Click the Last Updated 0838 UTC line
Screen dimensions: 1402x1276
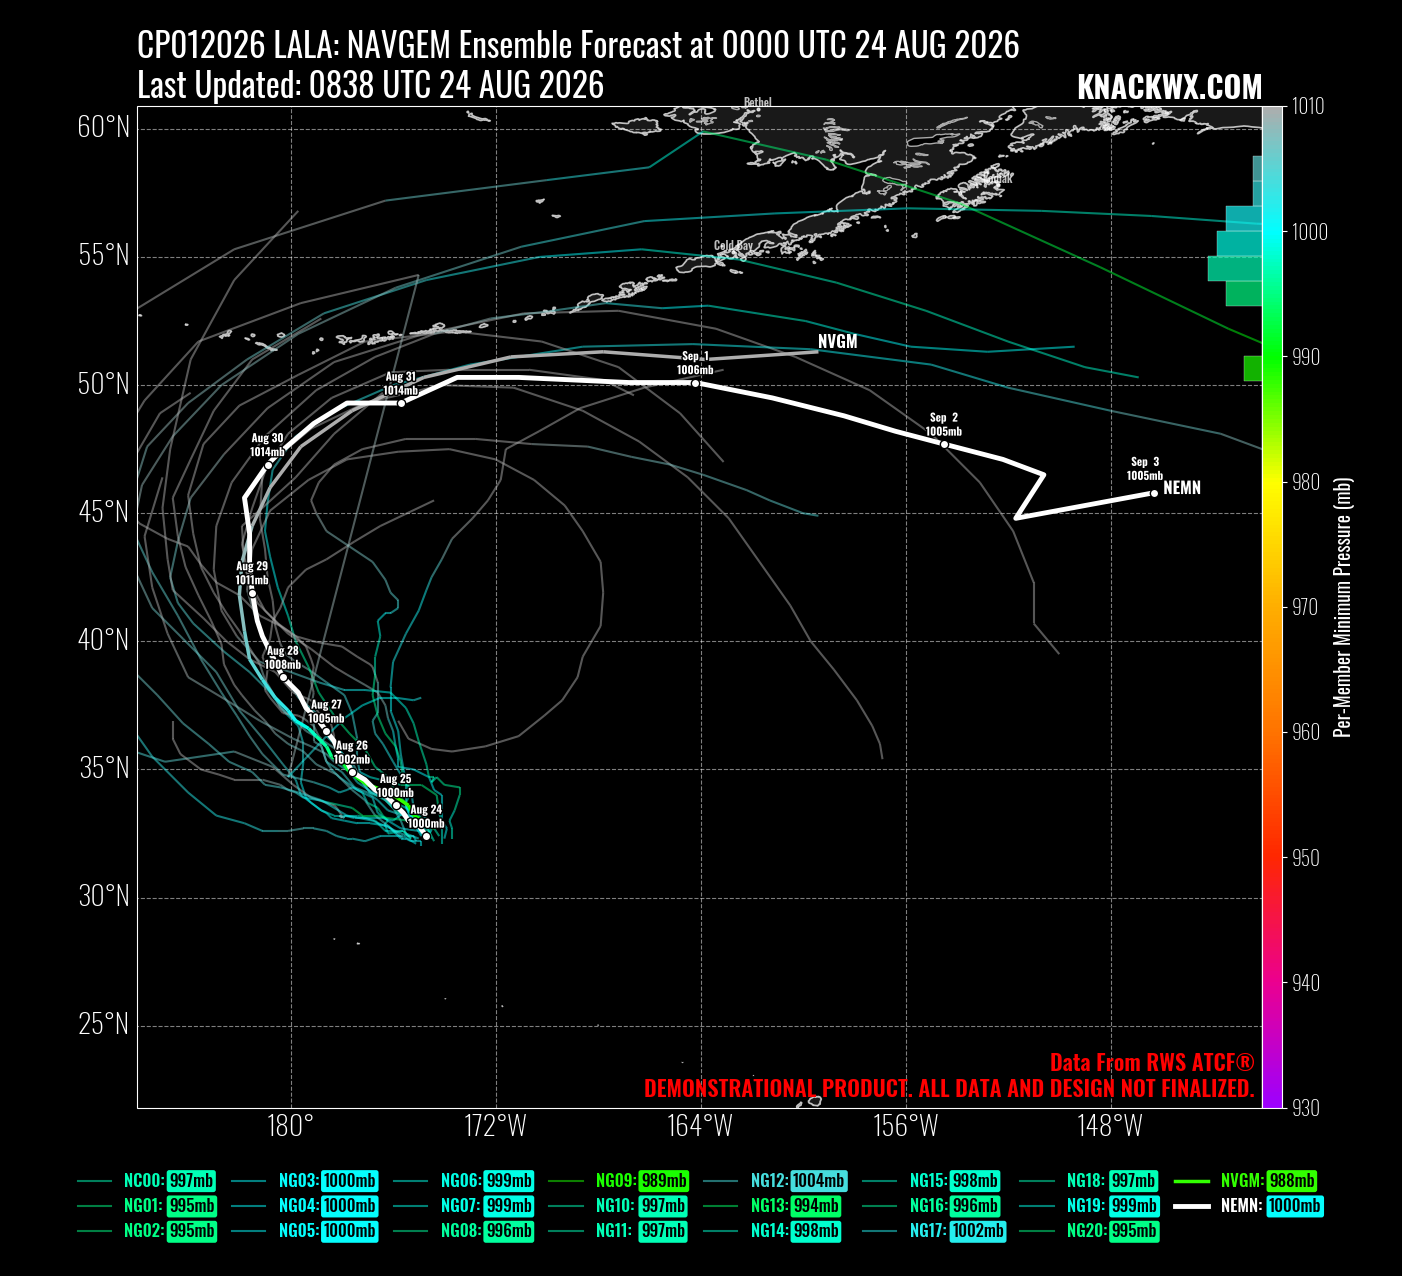pos(370,85)
